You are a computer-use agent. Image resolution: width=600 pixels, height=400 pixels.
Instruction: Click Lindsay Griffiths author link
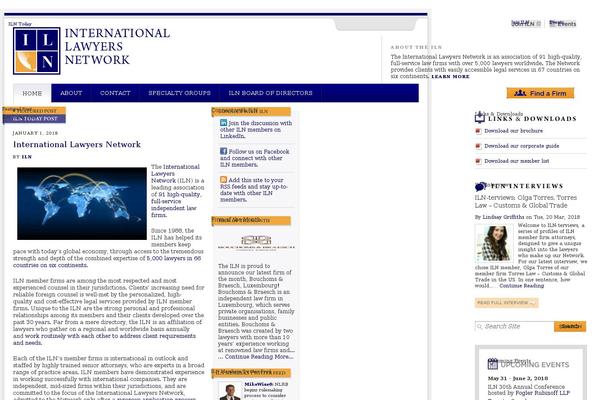(503, 217)
